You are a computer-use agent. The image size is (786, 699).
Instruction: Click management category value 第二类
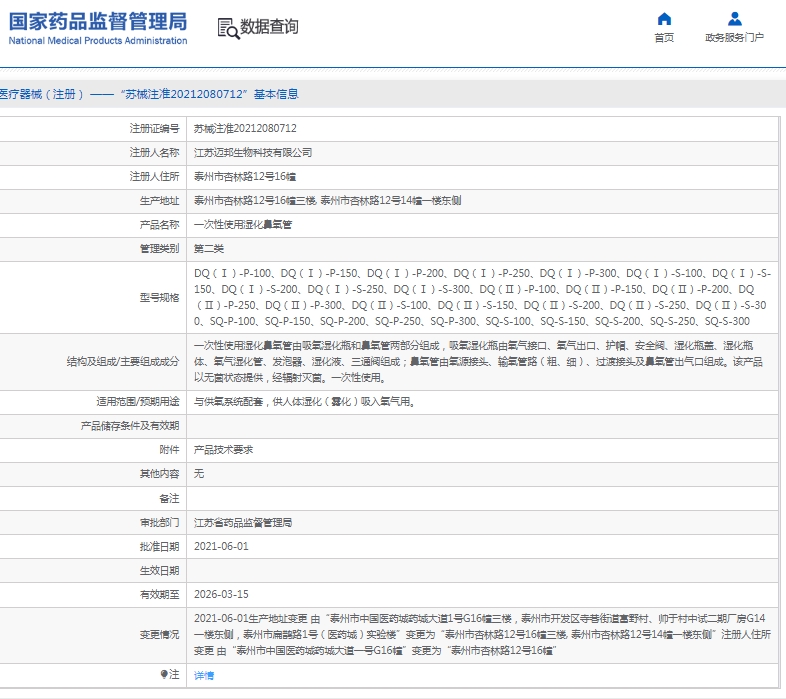(209, 249)
